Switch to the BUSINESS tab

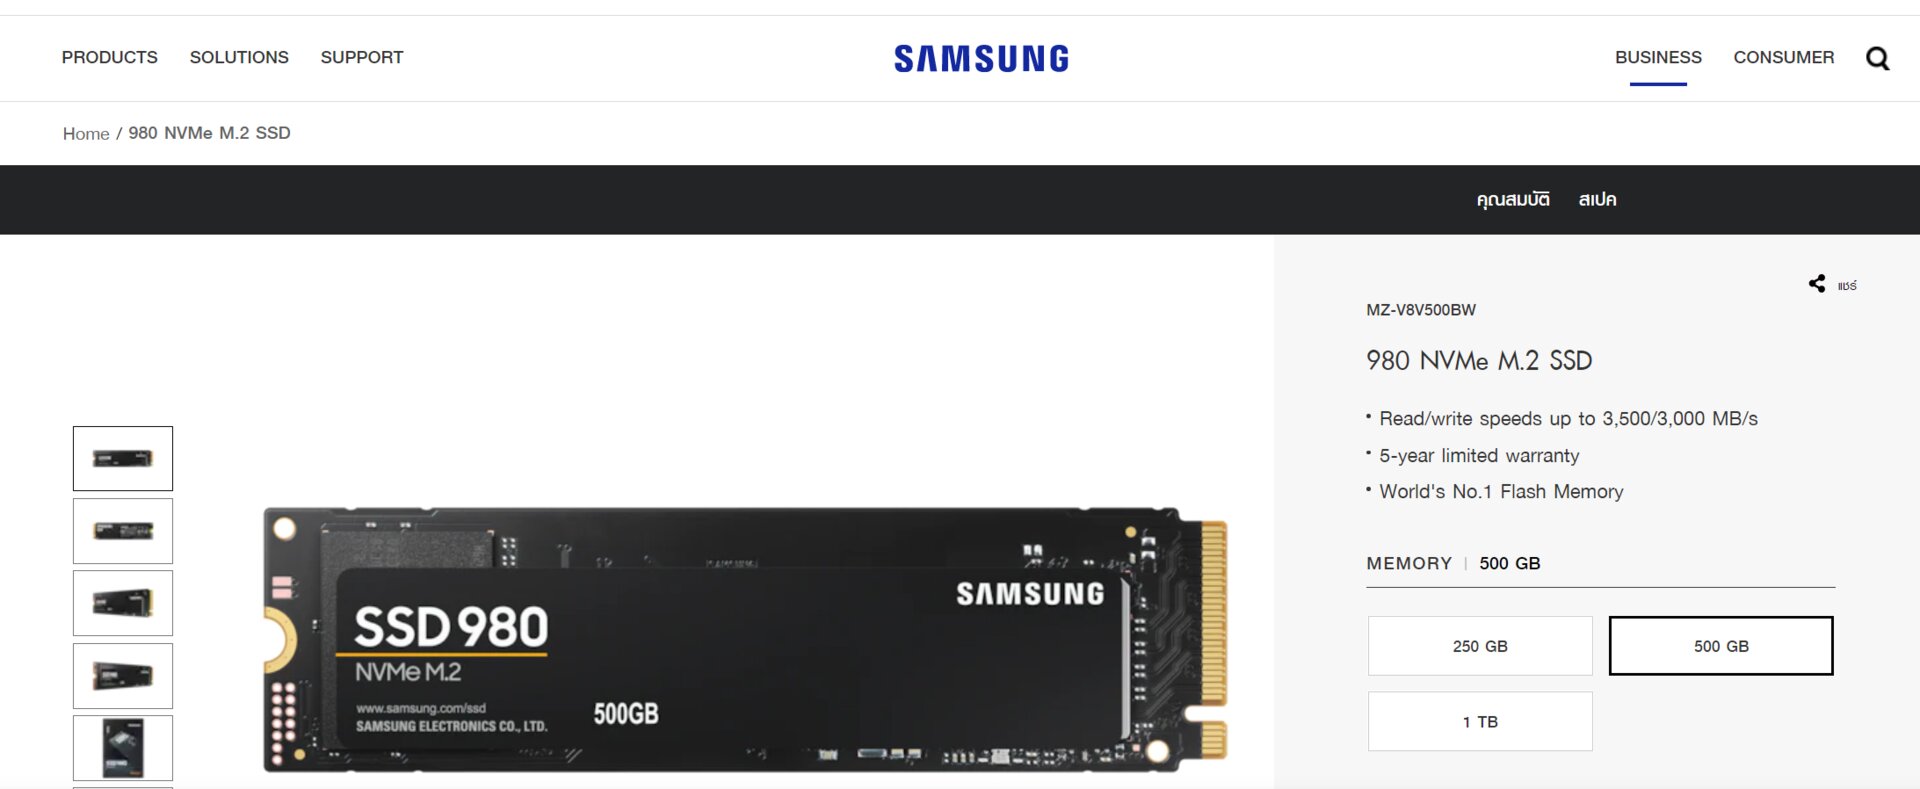1658,57
